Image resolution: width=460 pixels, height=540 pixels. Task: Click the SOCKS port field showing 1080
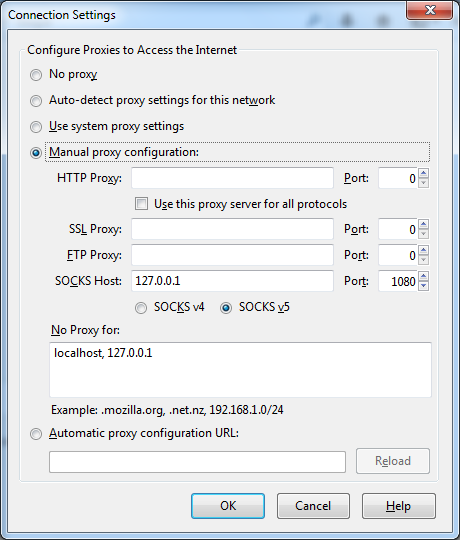click(x=398, y=281)
